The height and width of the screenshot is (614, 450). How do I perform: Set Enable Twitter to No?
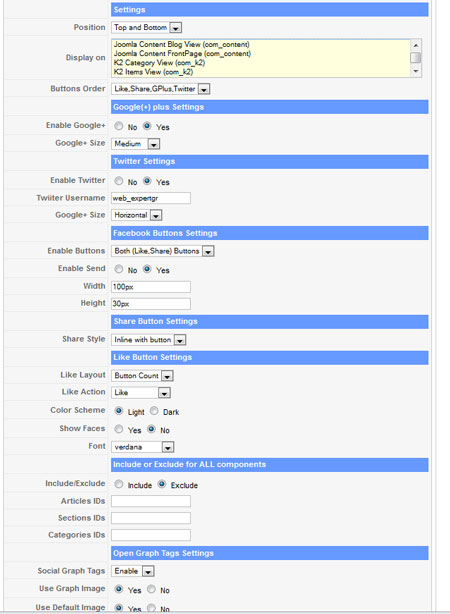click(119, 181)
